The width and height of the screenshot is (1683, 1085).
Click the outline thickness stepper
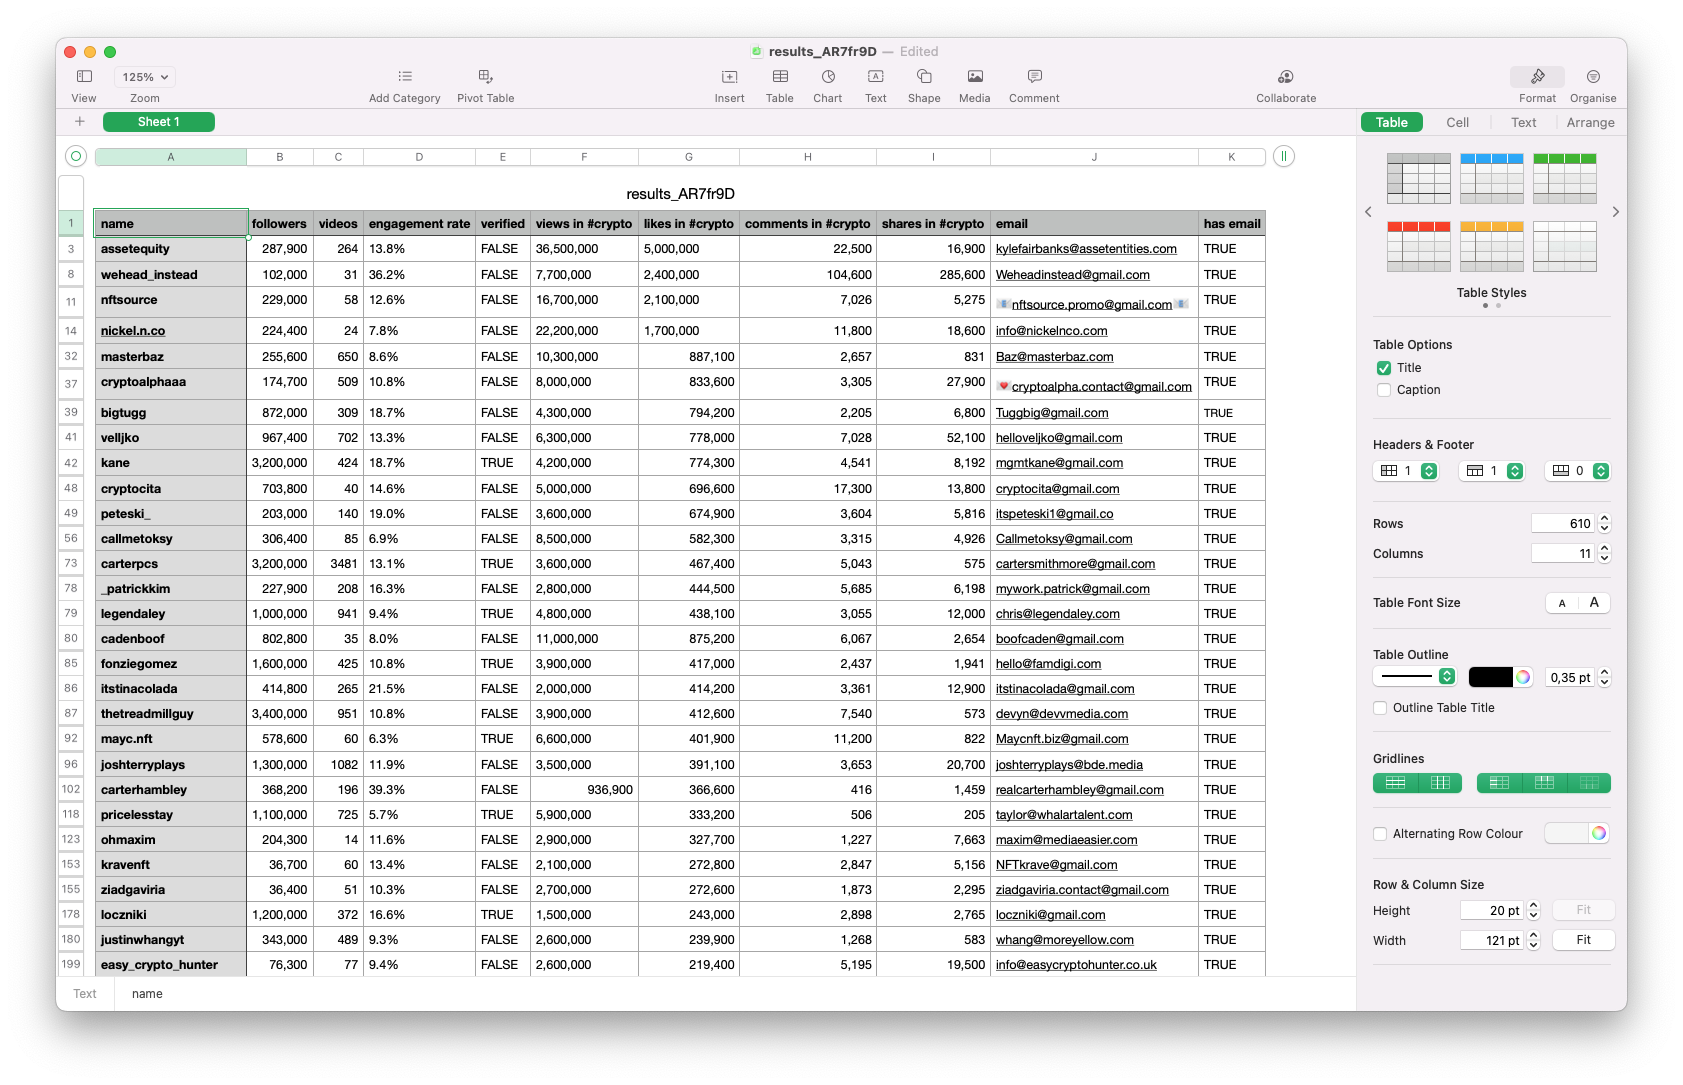(1604, 678)
